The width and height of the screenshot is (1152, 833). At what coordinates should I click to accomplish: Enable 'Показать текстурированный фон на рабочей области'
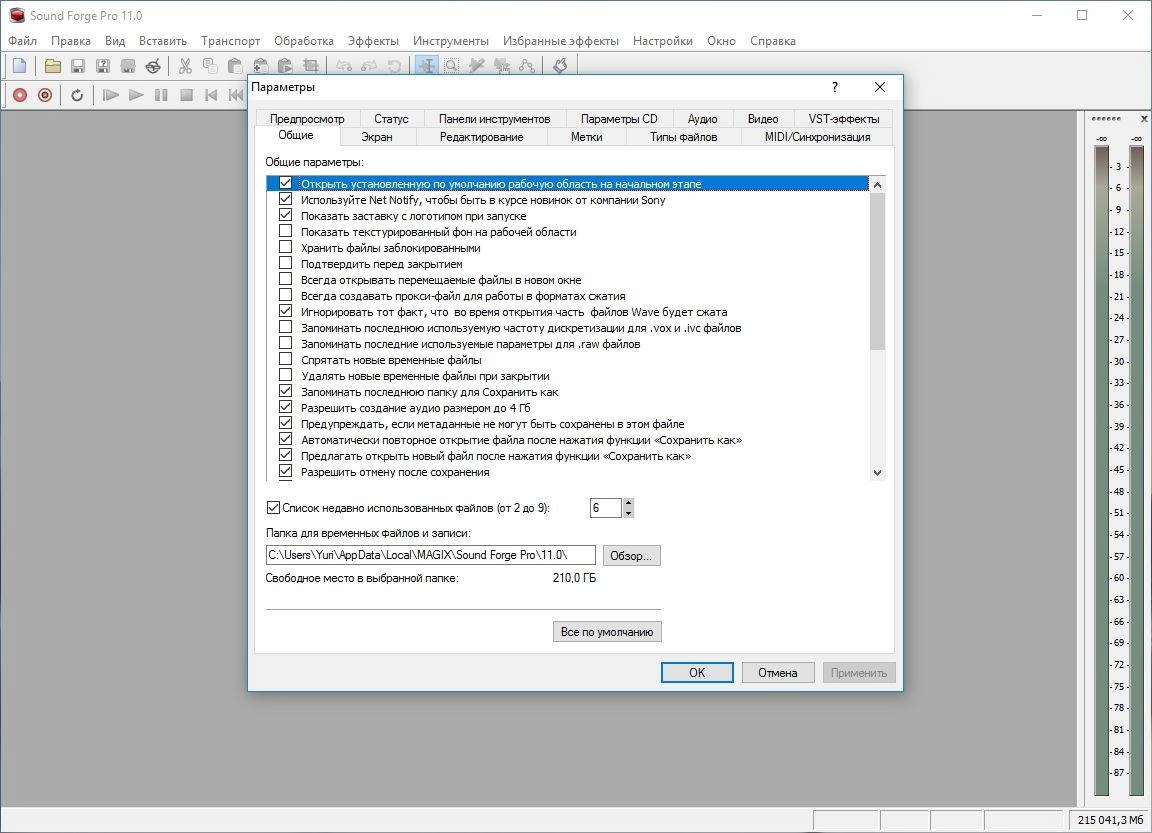286,231
